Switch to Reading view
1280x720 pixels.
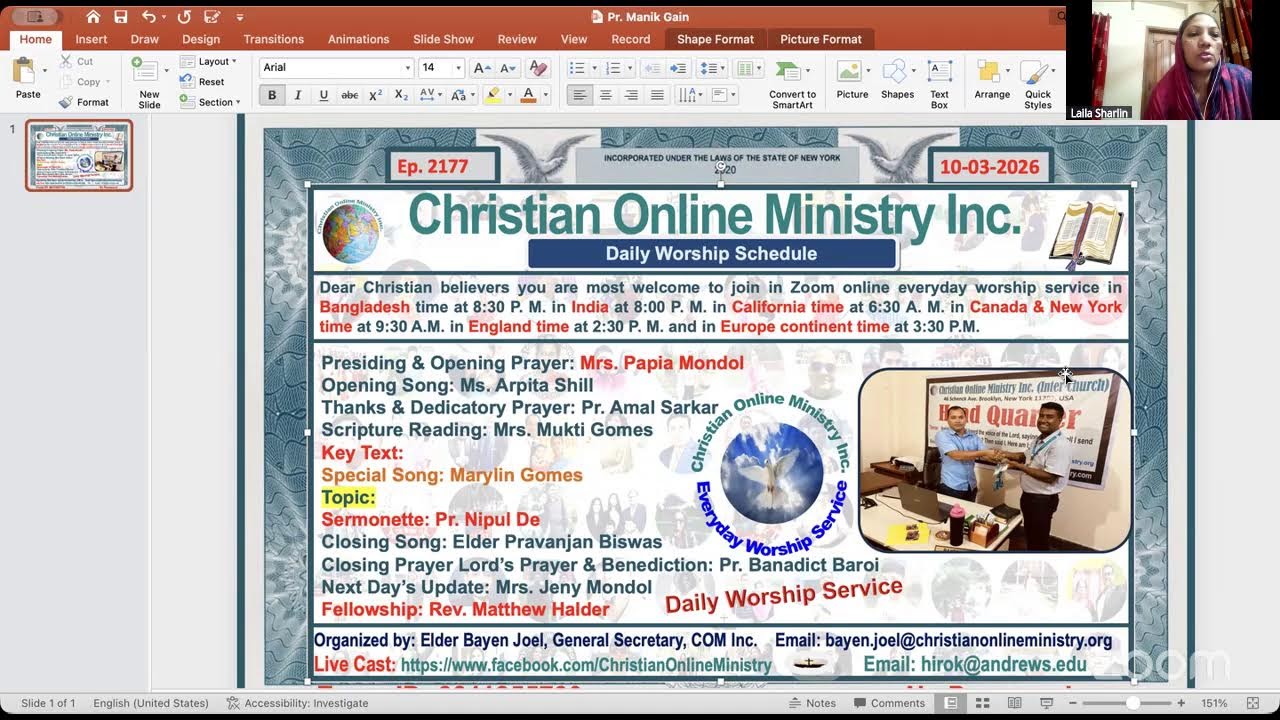pos(1014,703)
